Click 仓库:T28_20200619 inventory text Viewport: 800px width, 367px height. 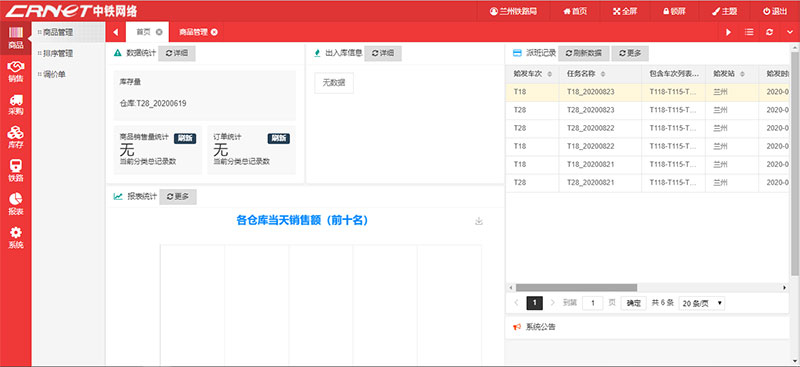[x=153, y=104]
